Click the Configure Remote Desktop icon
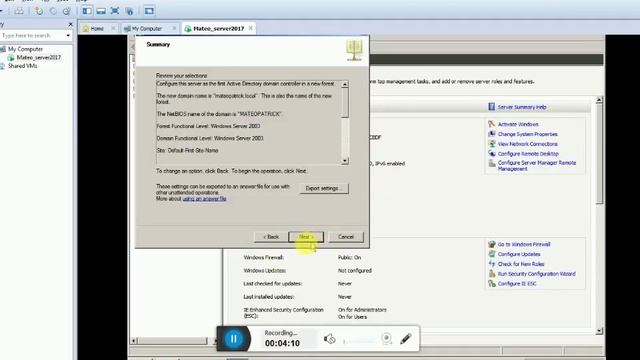The width and height of the screenshot is (640, 360). 491,153
